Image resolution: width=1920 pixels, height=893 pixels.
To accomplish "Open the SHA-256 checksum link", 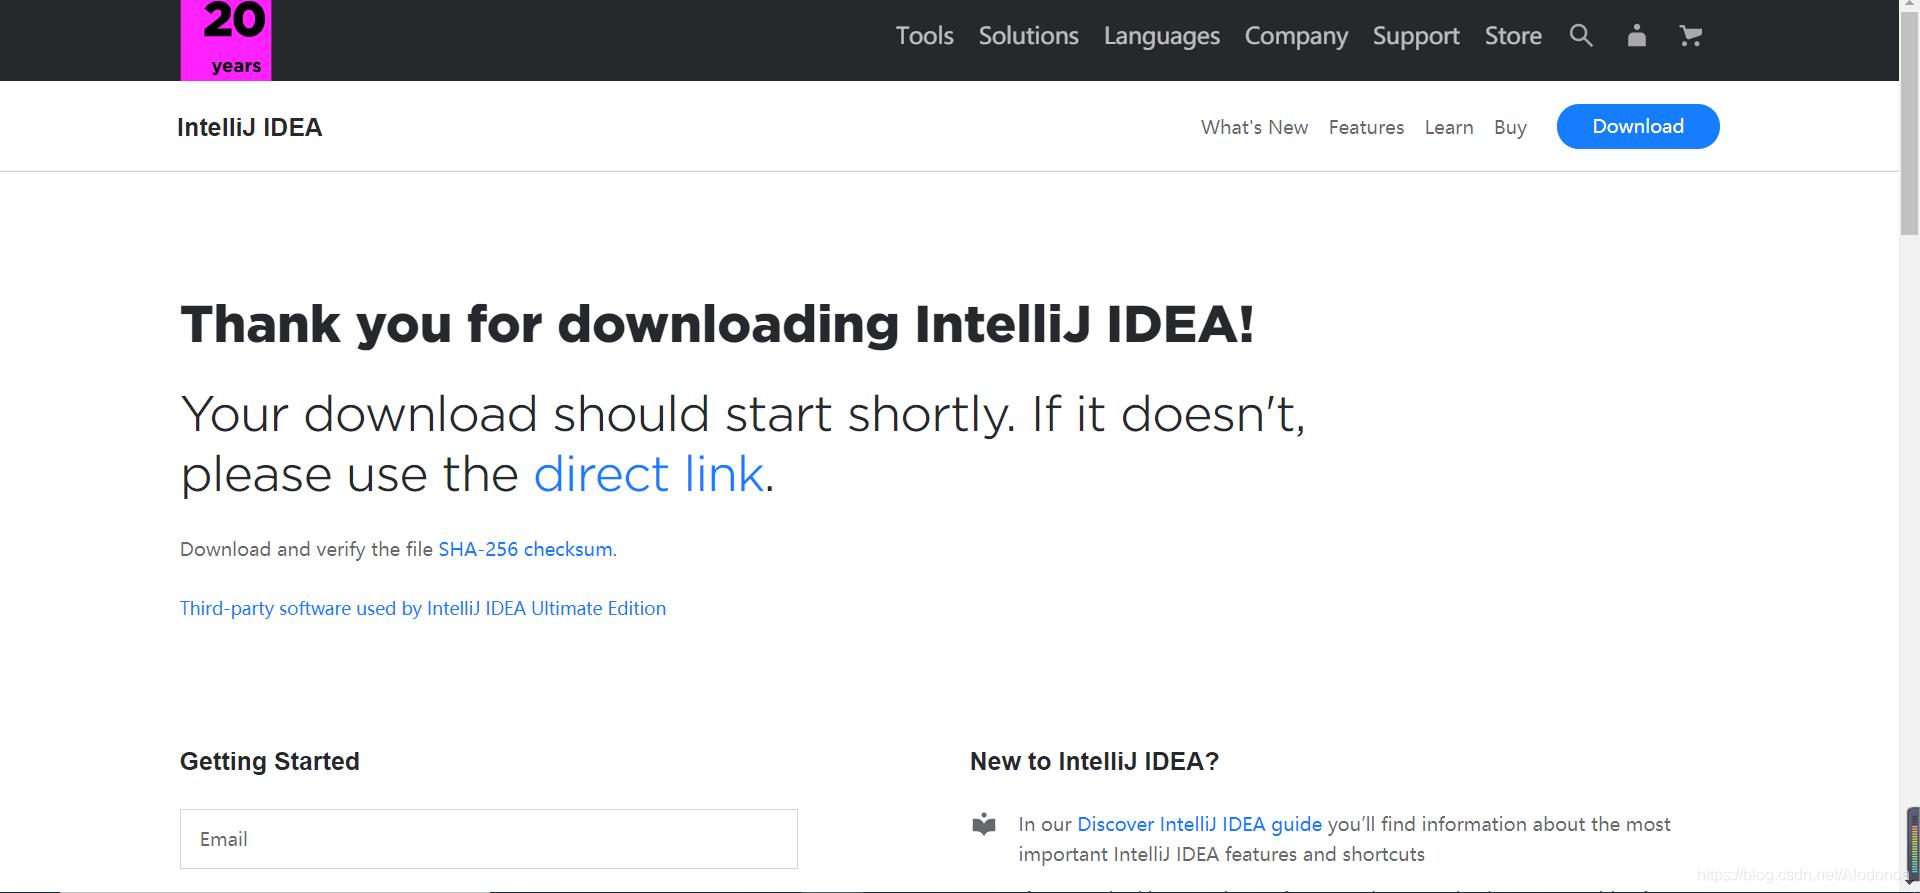I will (525, 549).
